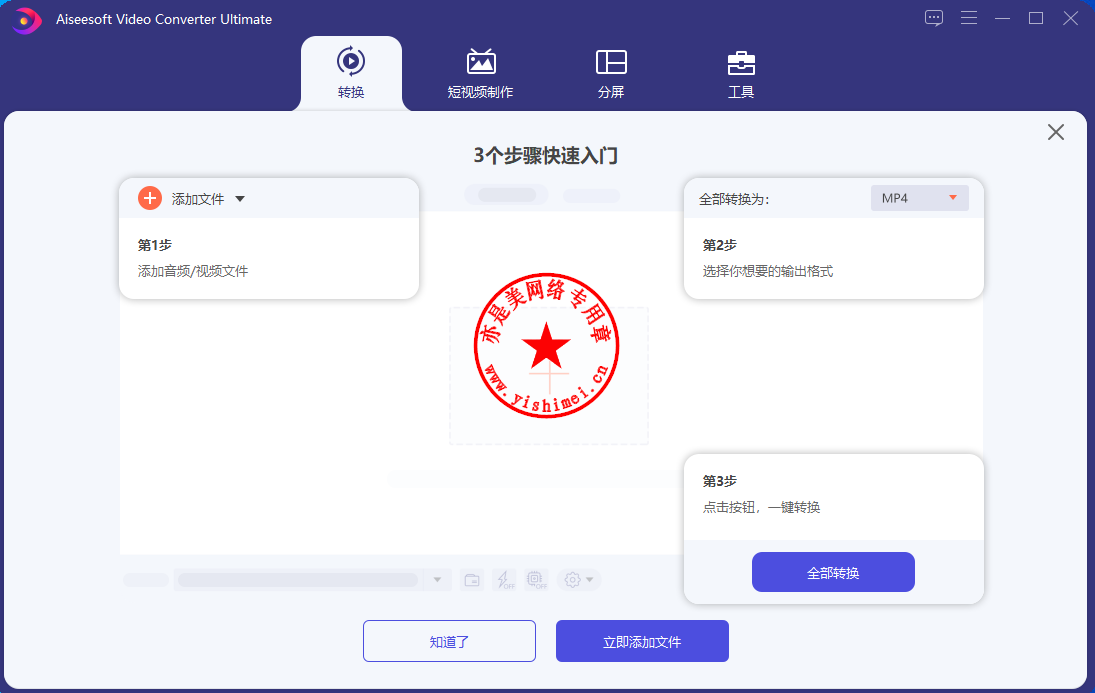1095x693 pixels.
Task: Expand the save path dropdown arrow
Action: tap(437, 580)
